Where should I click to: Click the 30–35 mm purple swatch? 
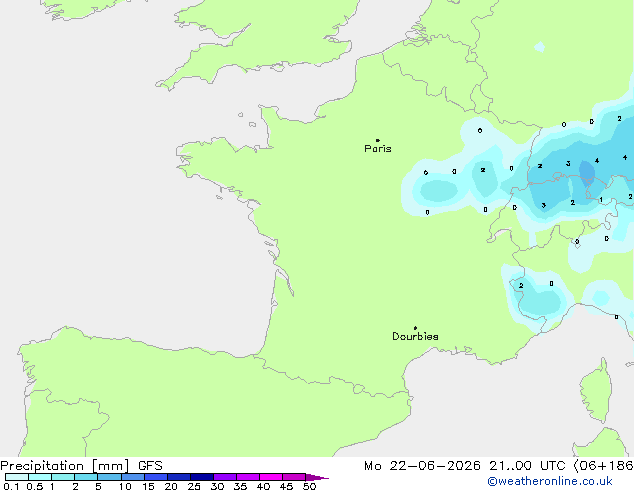[225, 477]
